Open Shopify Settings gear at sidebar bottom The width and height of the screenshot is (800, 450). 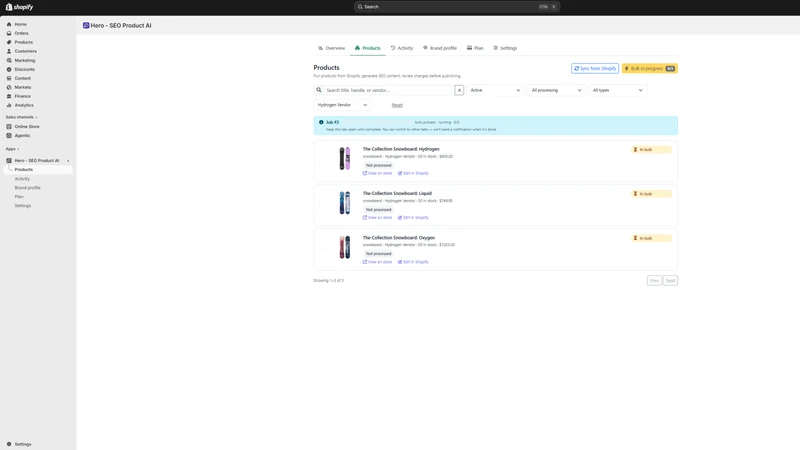pos(22,444)
